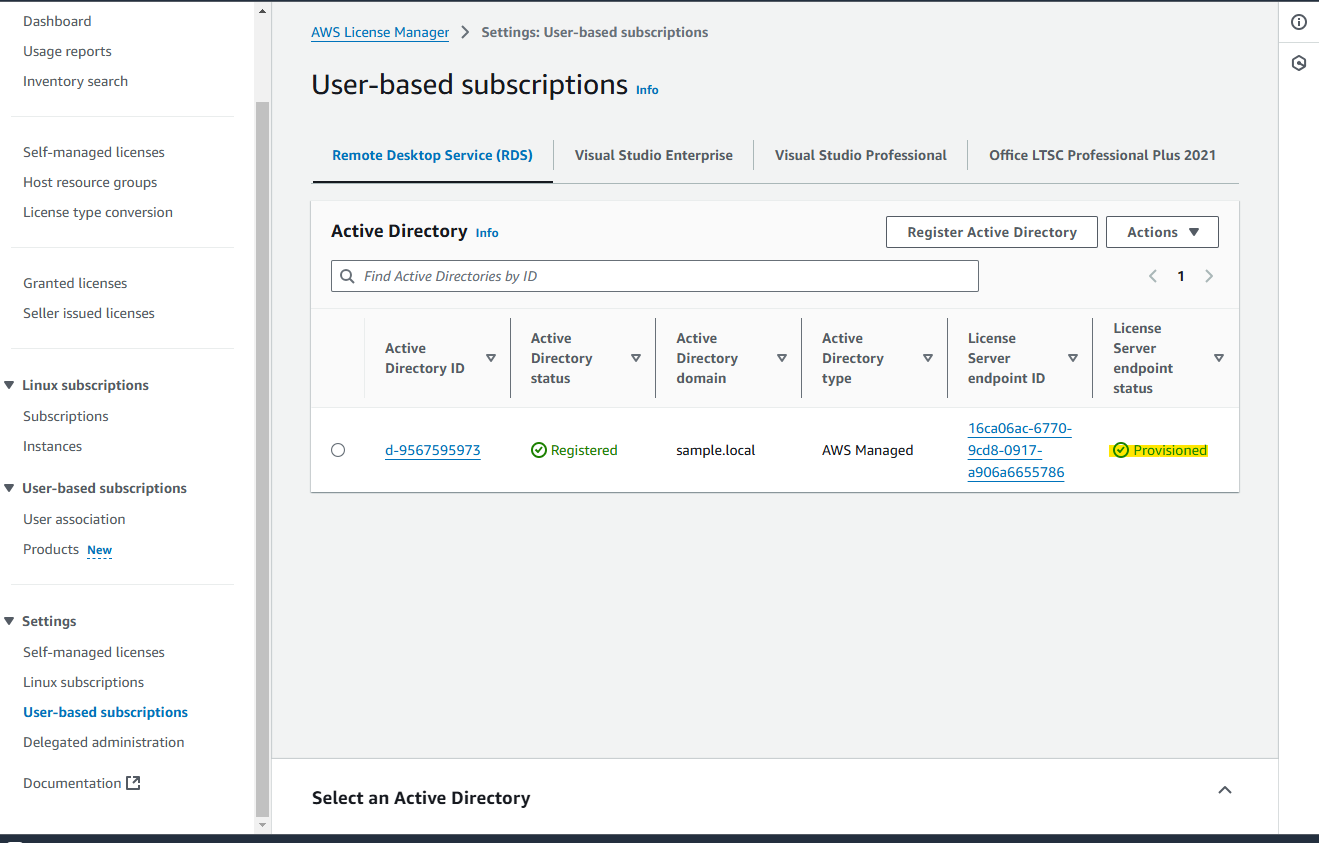Click the green check icon next to Provisioned

(1121, 450)
